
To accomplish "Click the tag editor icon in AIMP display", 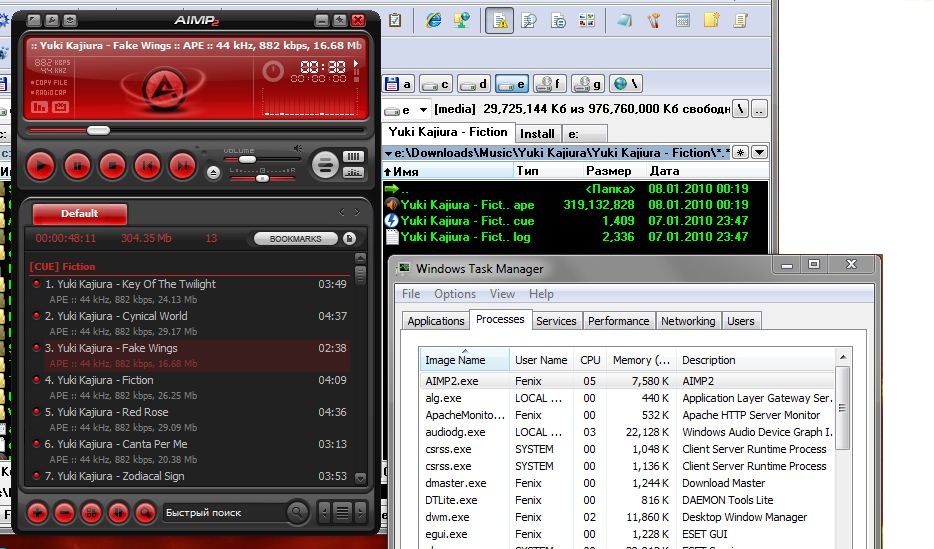I will (x=60, y=107).
